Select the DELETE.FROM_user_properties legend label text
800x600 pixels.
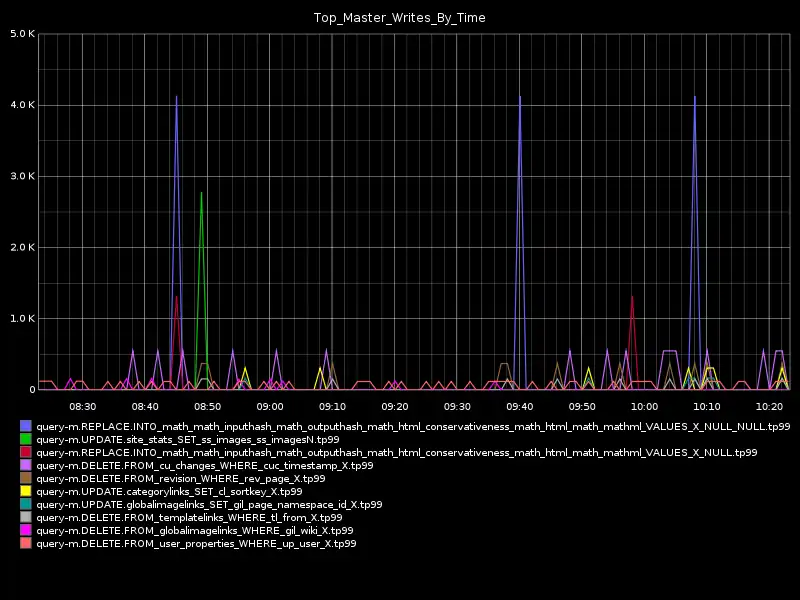coord(195,543)
